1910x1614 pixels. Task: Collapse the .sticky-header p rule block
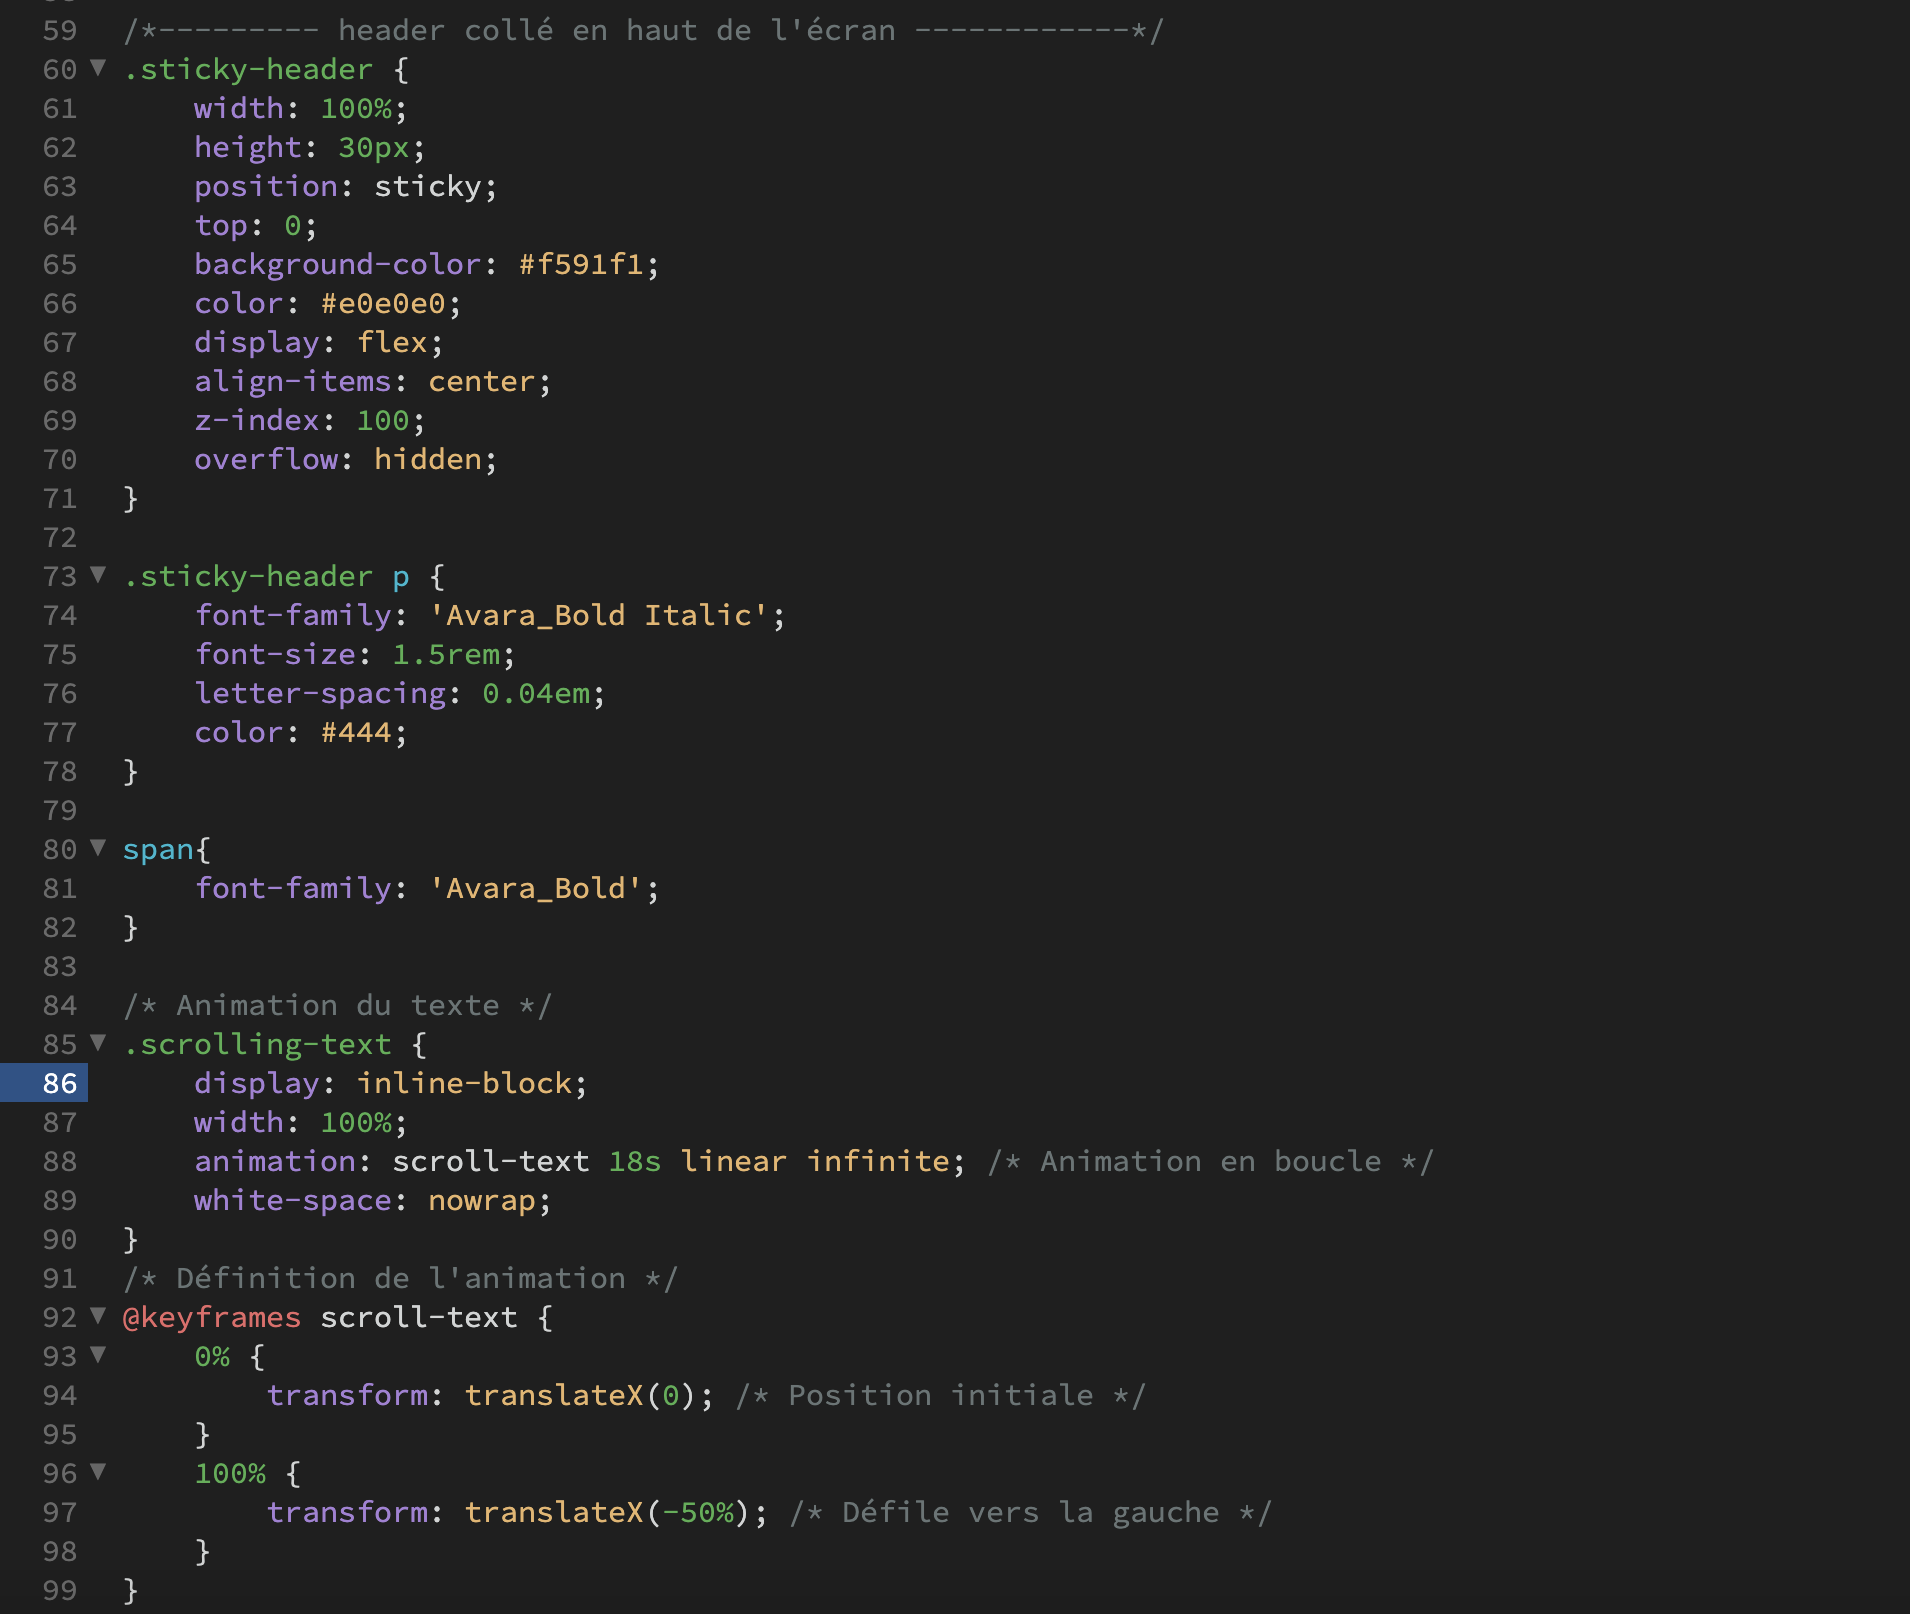(98, 575)
